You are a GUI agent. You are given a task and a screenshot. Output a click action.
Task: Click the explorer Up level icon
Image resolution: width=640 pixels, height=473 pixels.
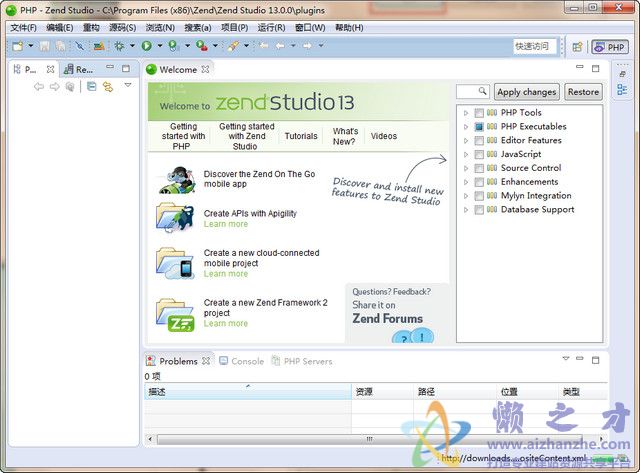click(70, 87)
